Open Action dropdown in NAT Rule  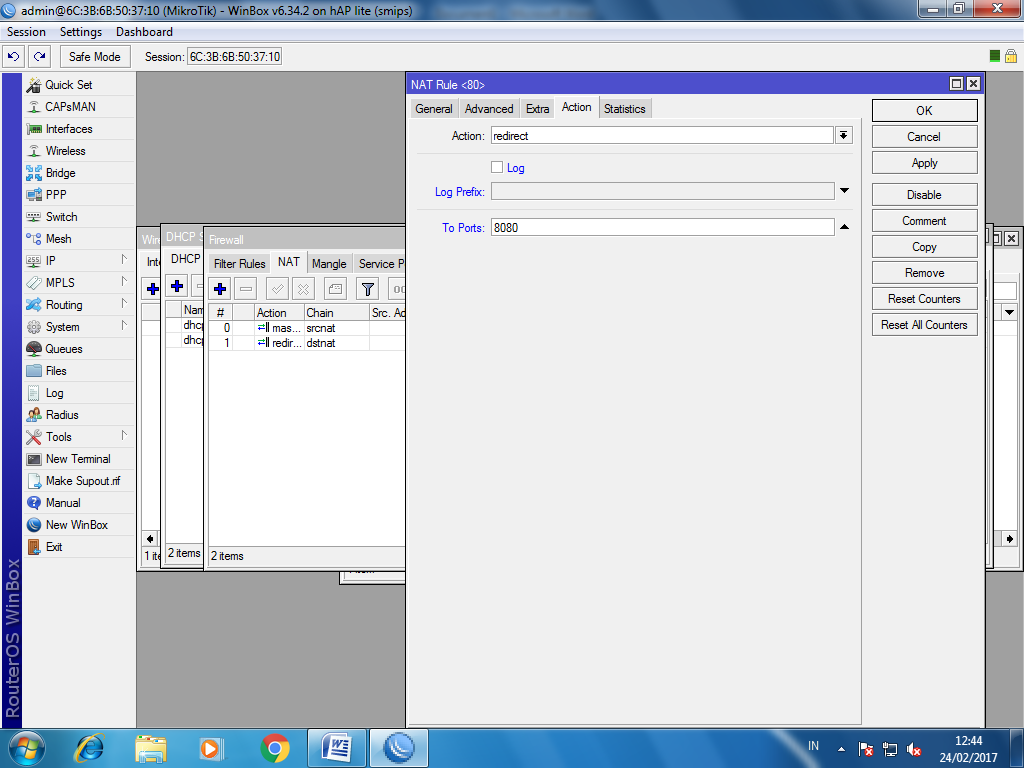pos(844,135)
